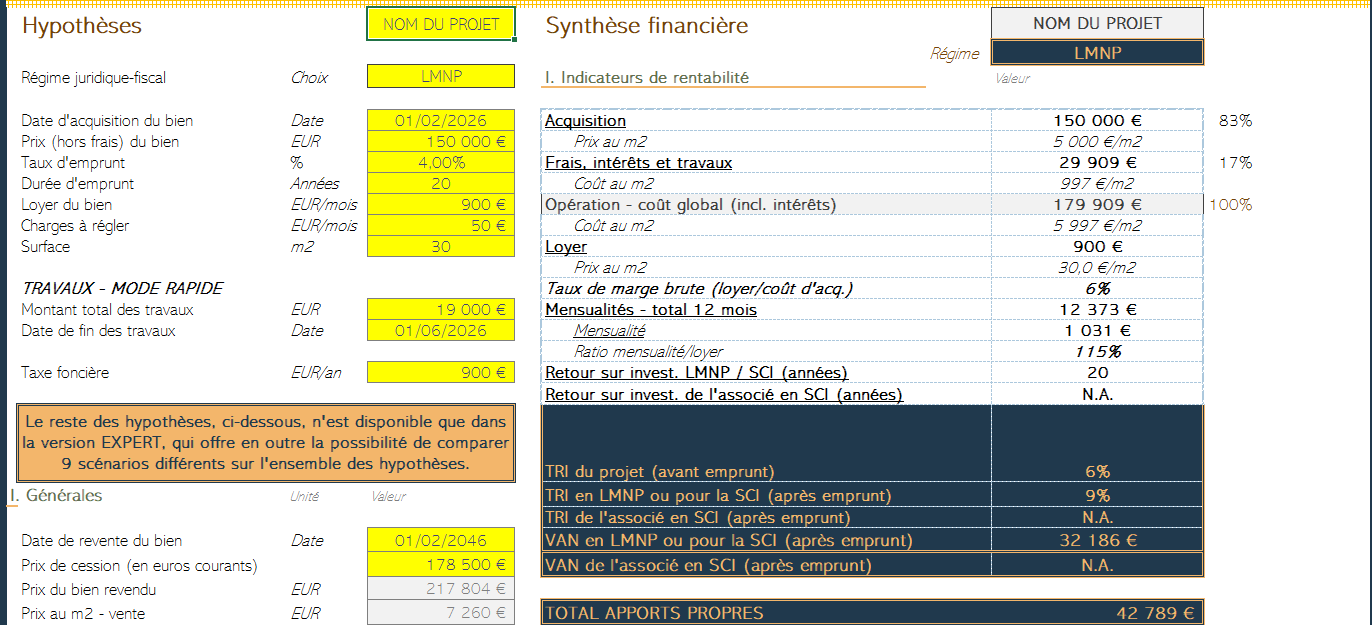Click the Frais, intérêts et travaux label
Screen dimensions: 1372x625
[x=638, y=163]
